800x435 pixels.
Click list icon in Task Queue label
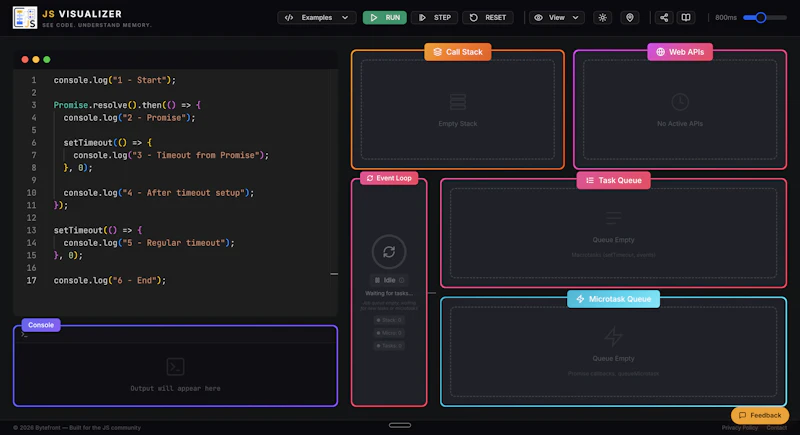coord(590,181)
